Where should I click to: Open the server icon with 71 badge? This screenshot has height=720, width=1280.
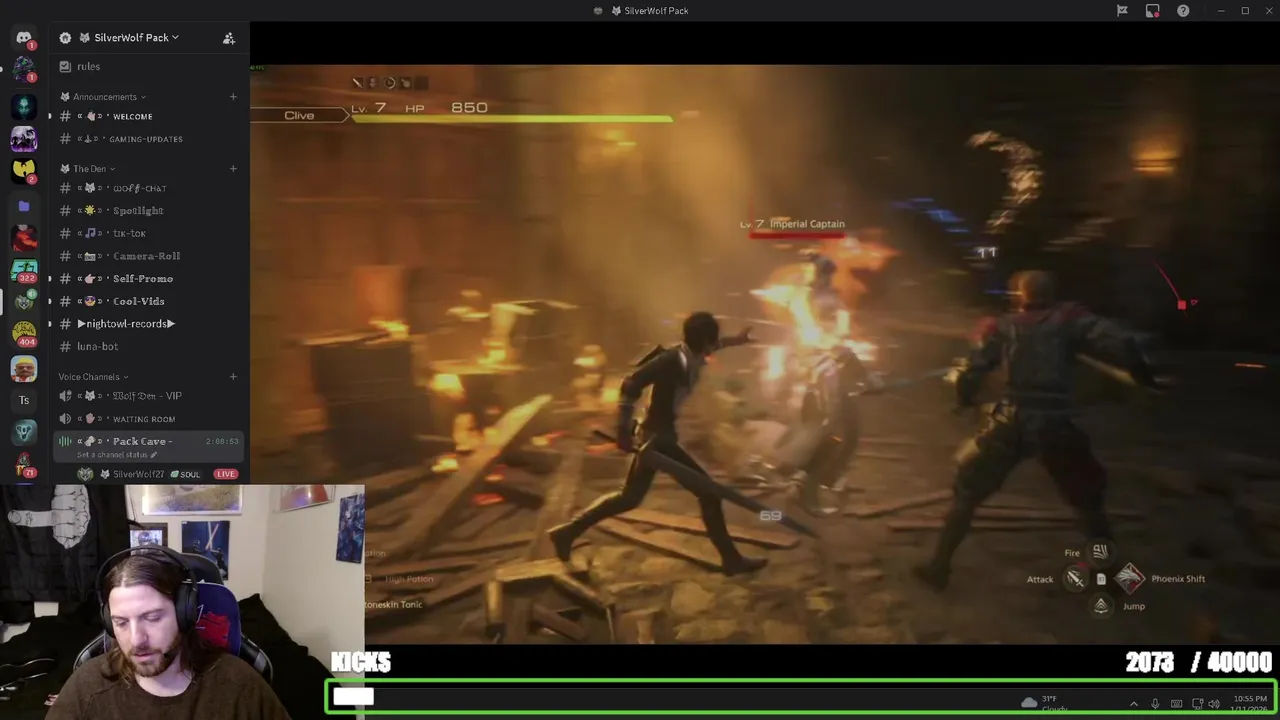pos(24,465)
